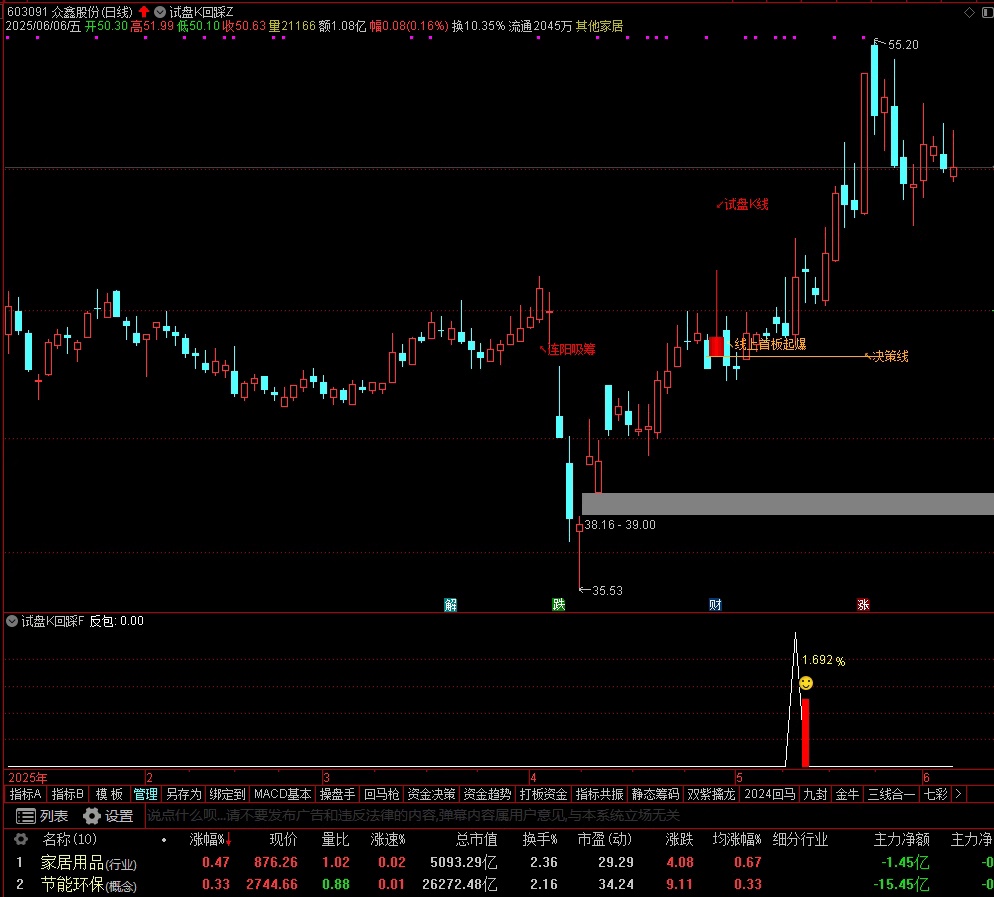This screenshot has width=994, height=897.
Task: Expand the 试盘K回踩Z main indicator dropdown
Action: [x=160, y=11]
